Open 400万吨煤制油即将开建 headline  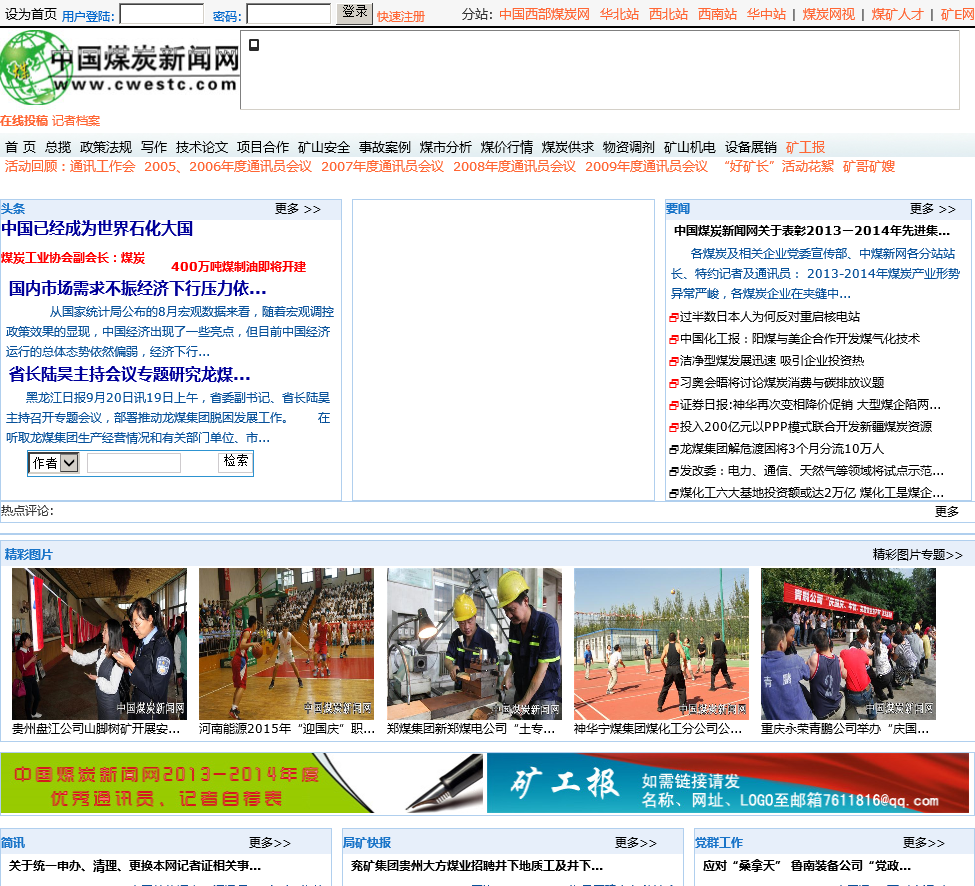(238, 267)
